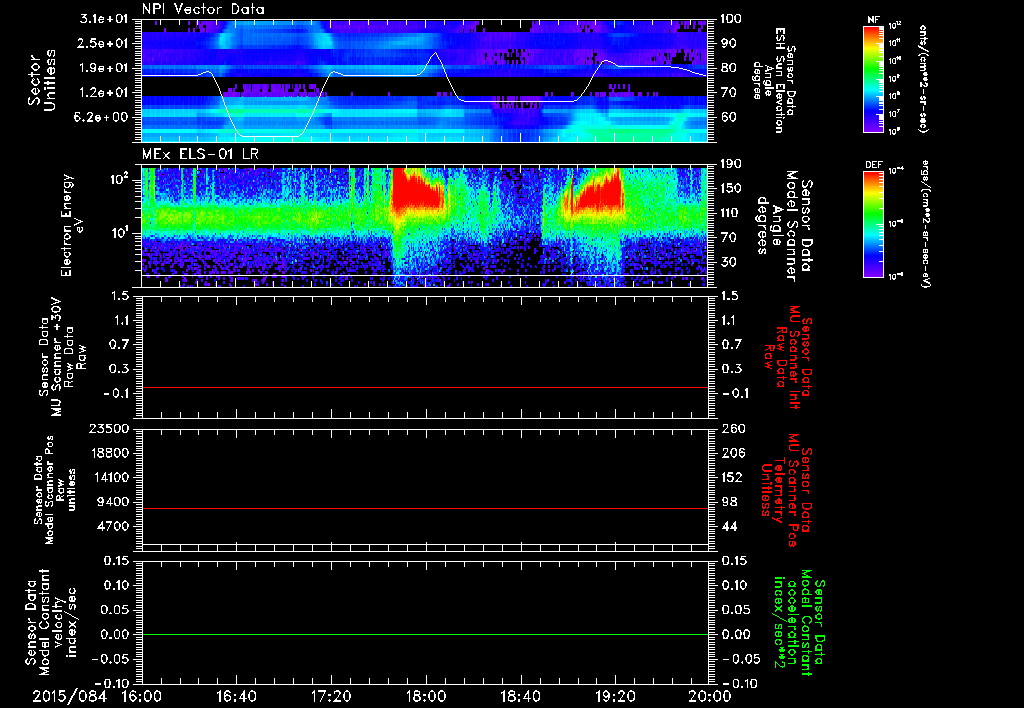Click the red line in MU Scanner +30V panel
1024x708 pixels.
click(x=425, y=387)
